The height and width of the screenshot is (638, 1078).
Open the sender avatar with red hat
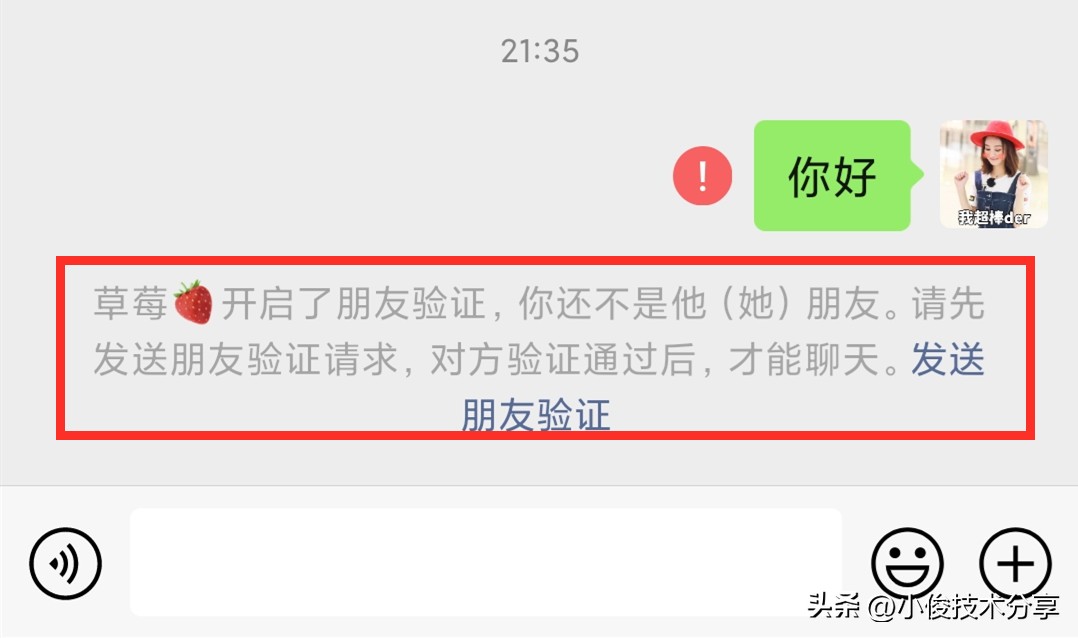coord(993,174)
